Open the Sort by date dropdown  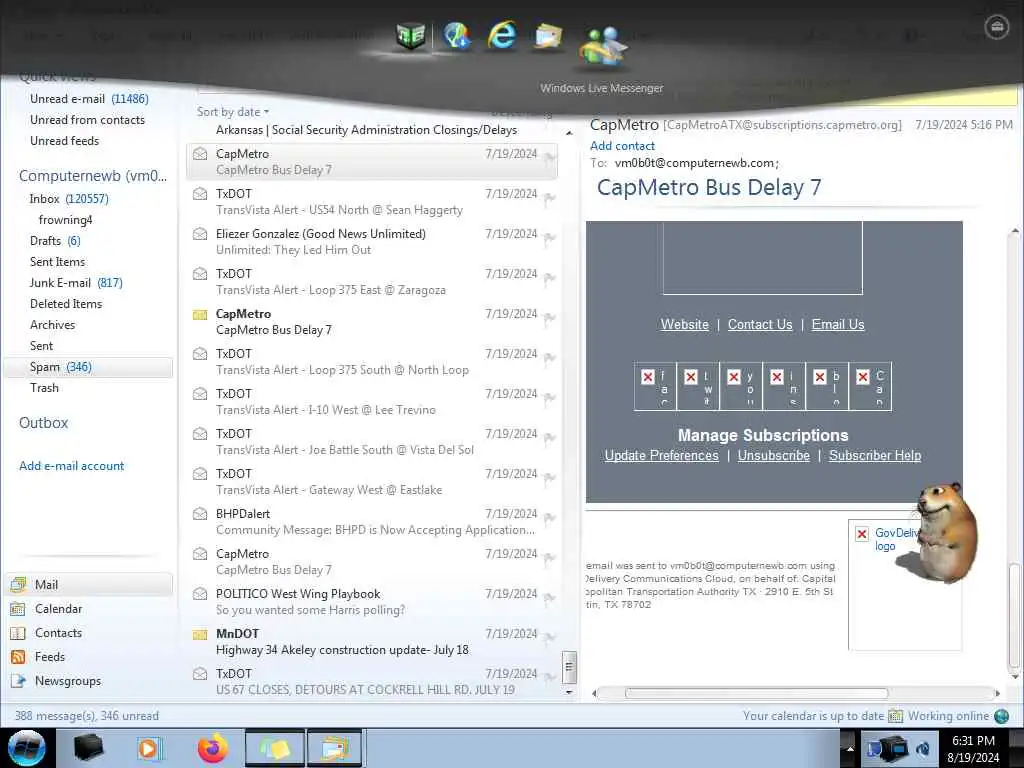point(233,112)
